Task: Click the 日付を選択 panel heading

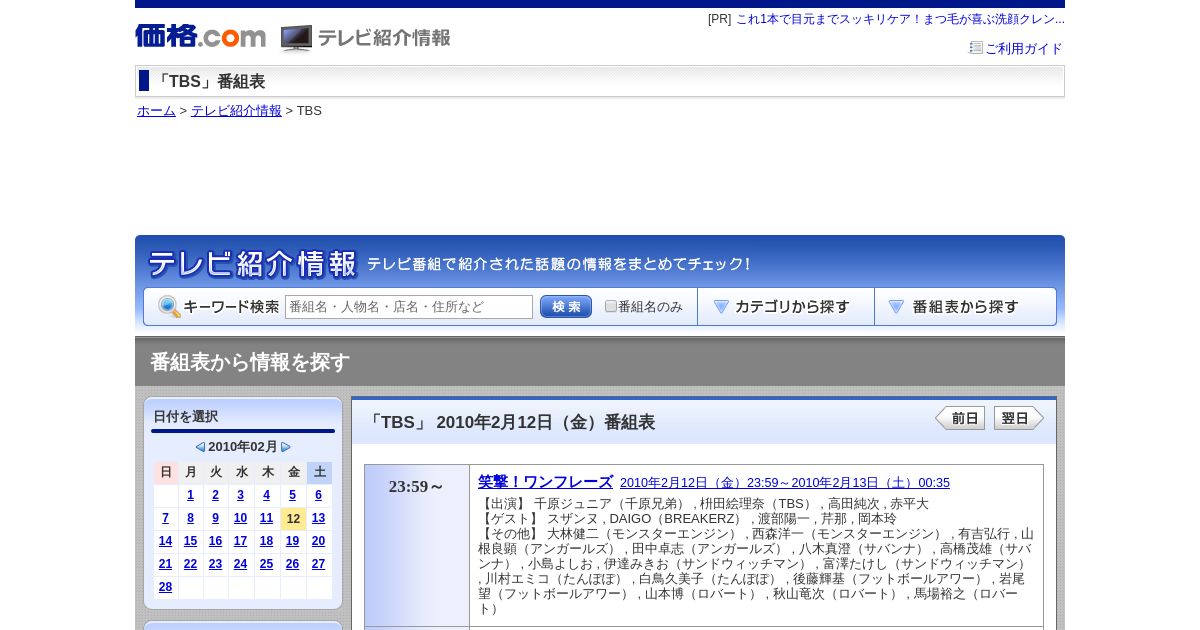Action: tap(186, 417)
